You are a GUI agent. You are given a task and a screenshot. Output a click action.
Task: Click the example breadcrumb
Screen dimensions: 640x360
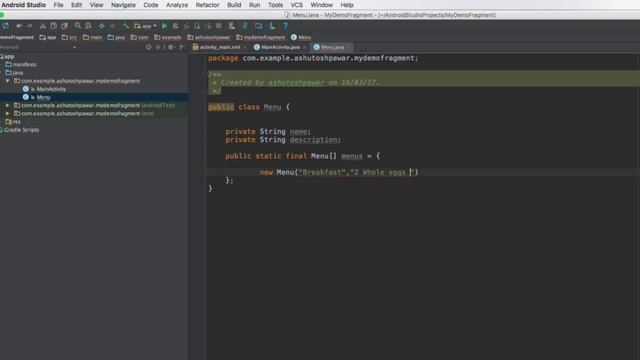[167, 37]
